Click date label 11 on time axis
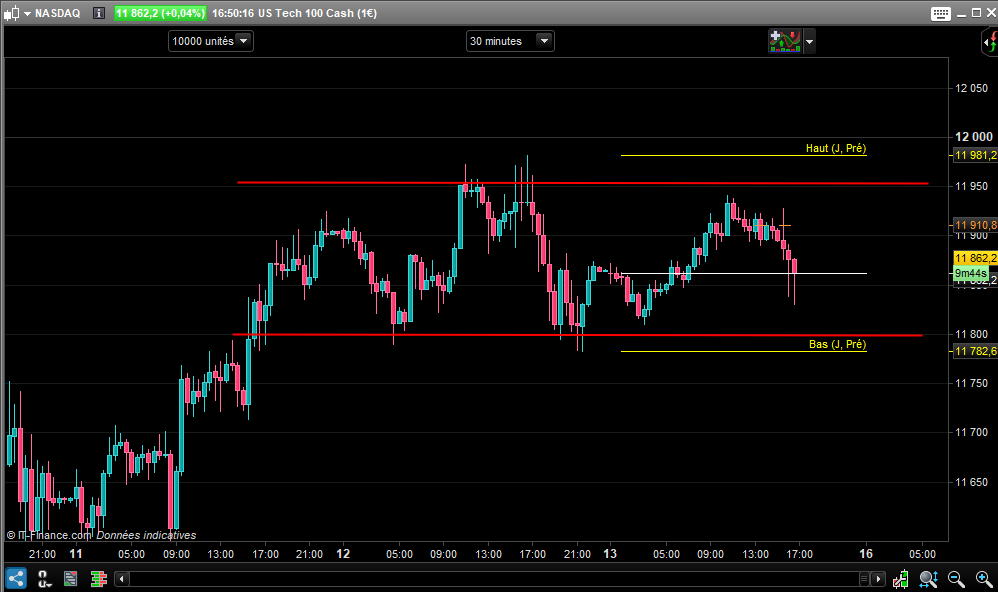The height and width of the screenshot is (592, 998). (76, 554)
